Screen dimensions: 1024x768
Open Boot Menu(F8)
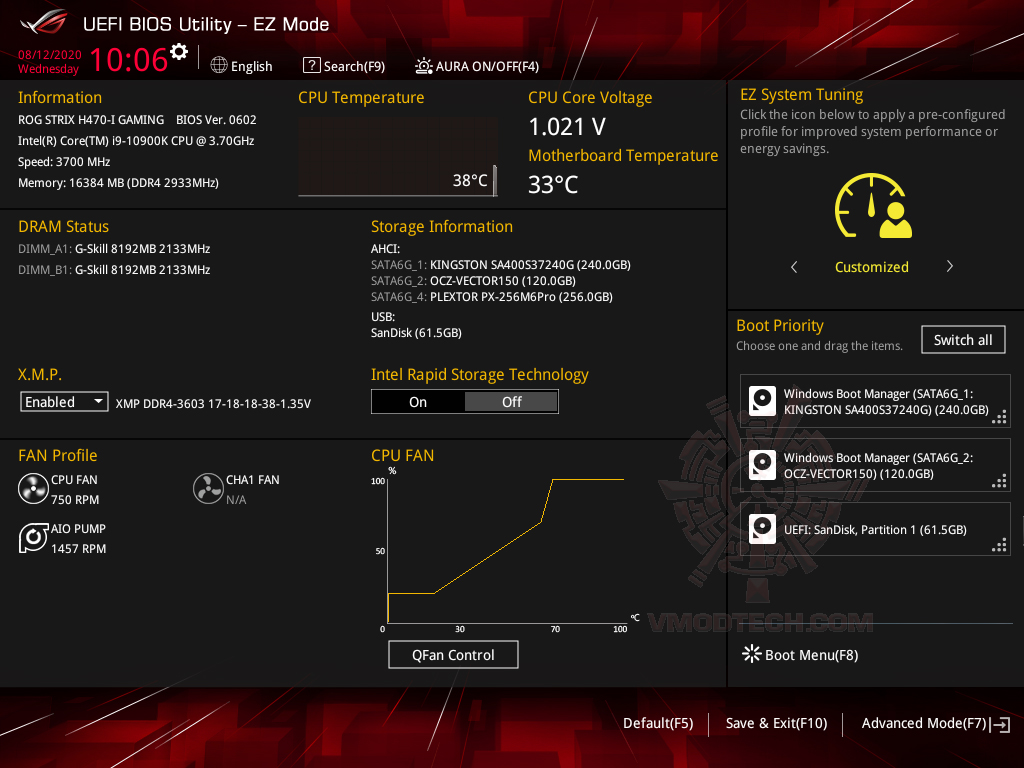point(801,654)
